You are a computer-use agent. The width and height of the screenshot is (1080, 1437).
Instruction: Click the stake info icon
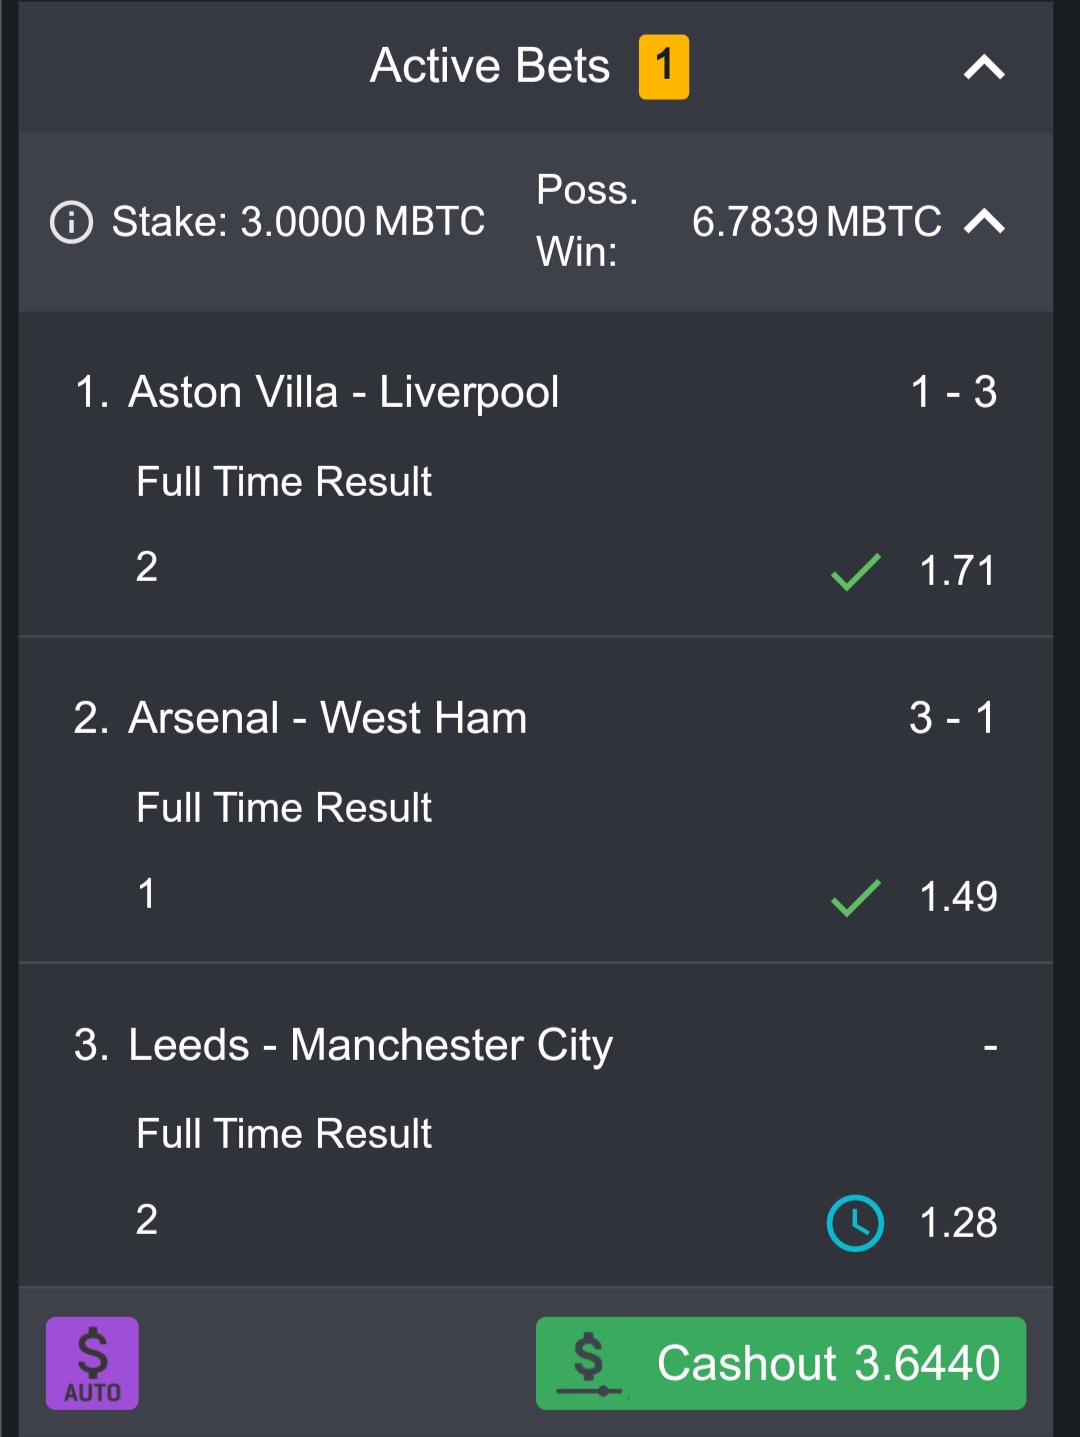point(72,222)
